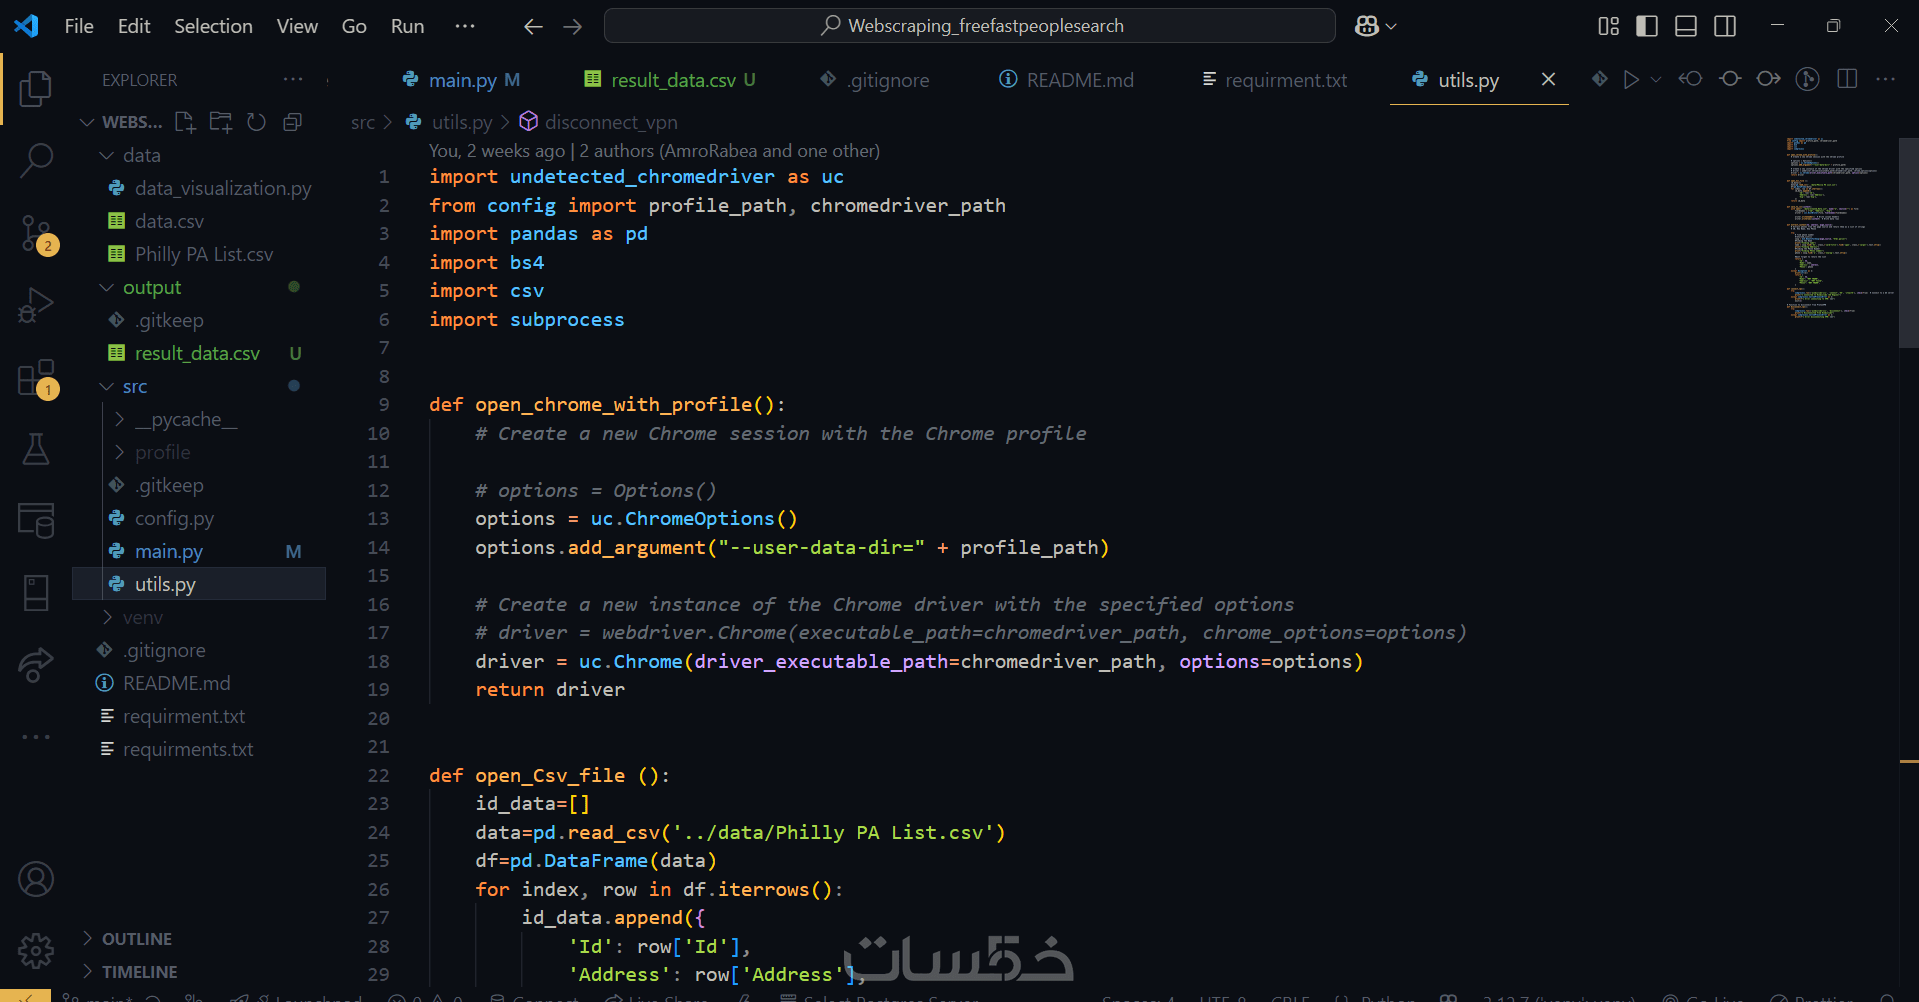Open the Live Share arrow view

coord(36,664)
